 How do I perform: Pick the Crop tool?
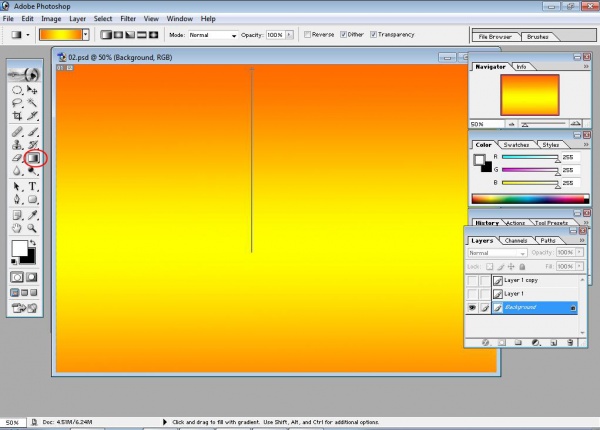18,116
